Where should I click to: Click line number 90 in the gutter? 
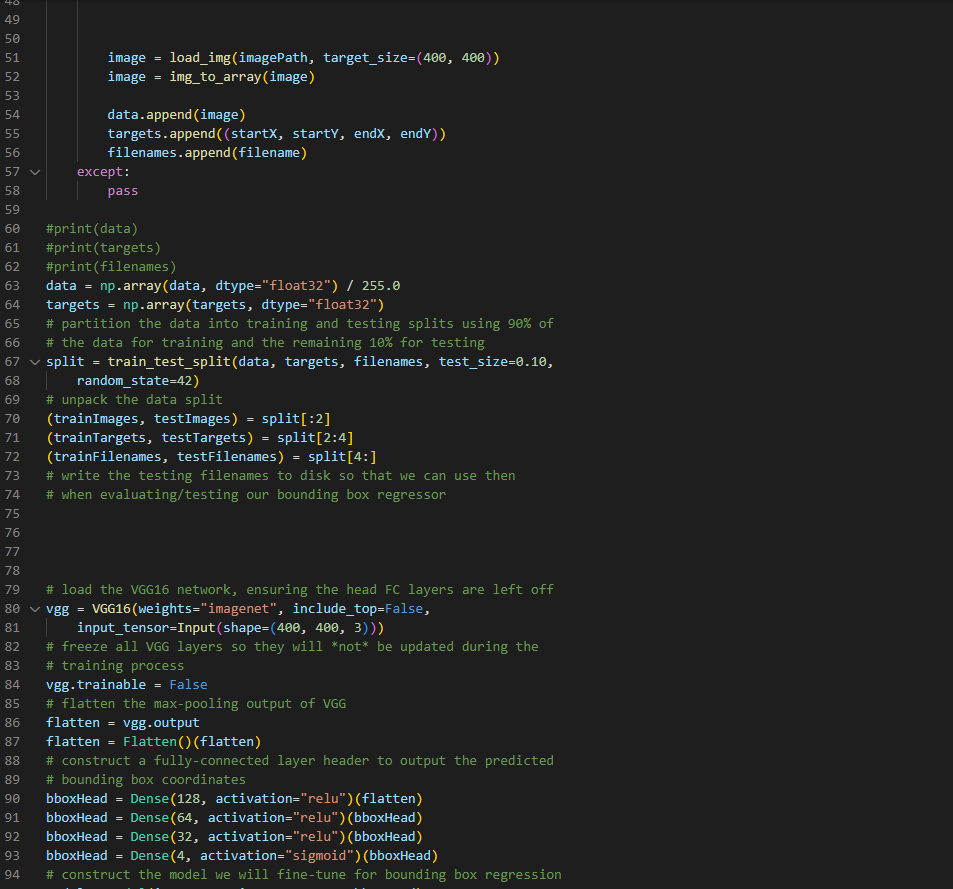(x=12, y=798)
